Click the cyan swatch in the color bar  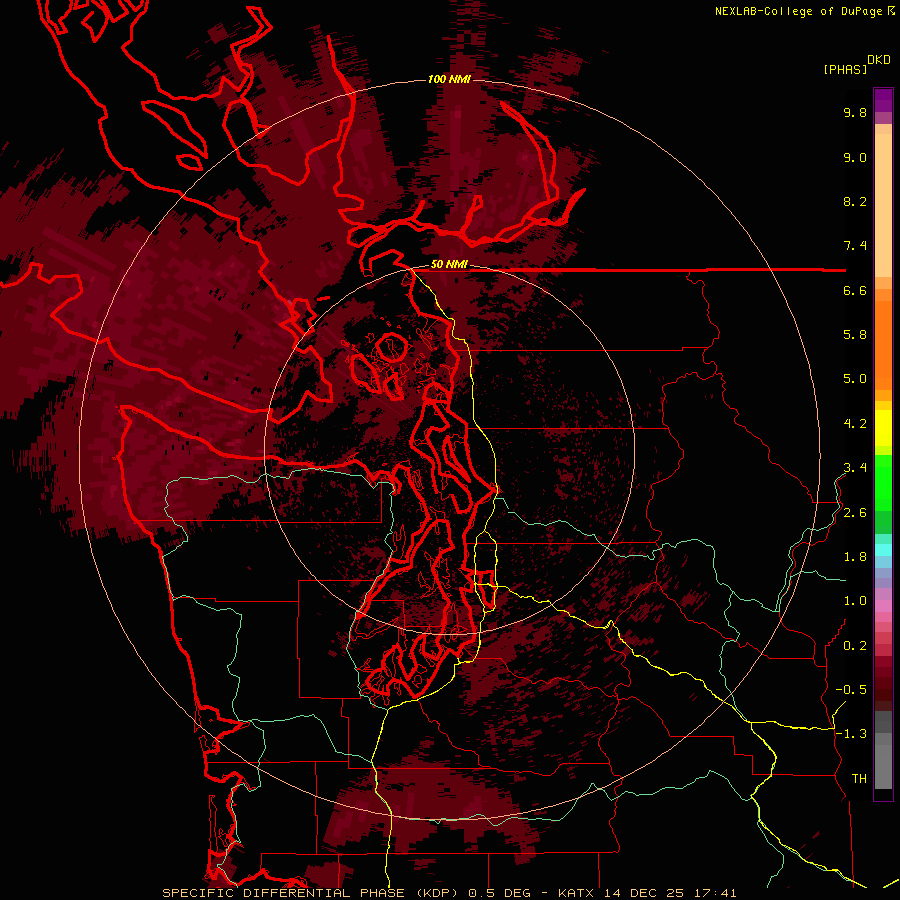[883, 550]
